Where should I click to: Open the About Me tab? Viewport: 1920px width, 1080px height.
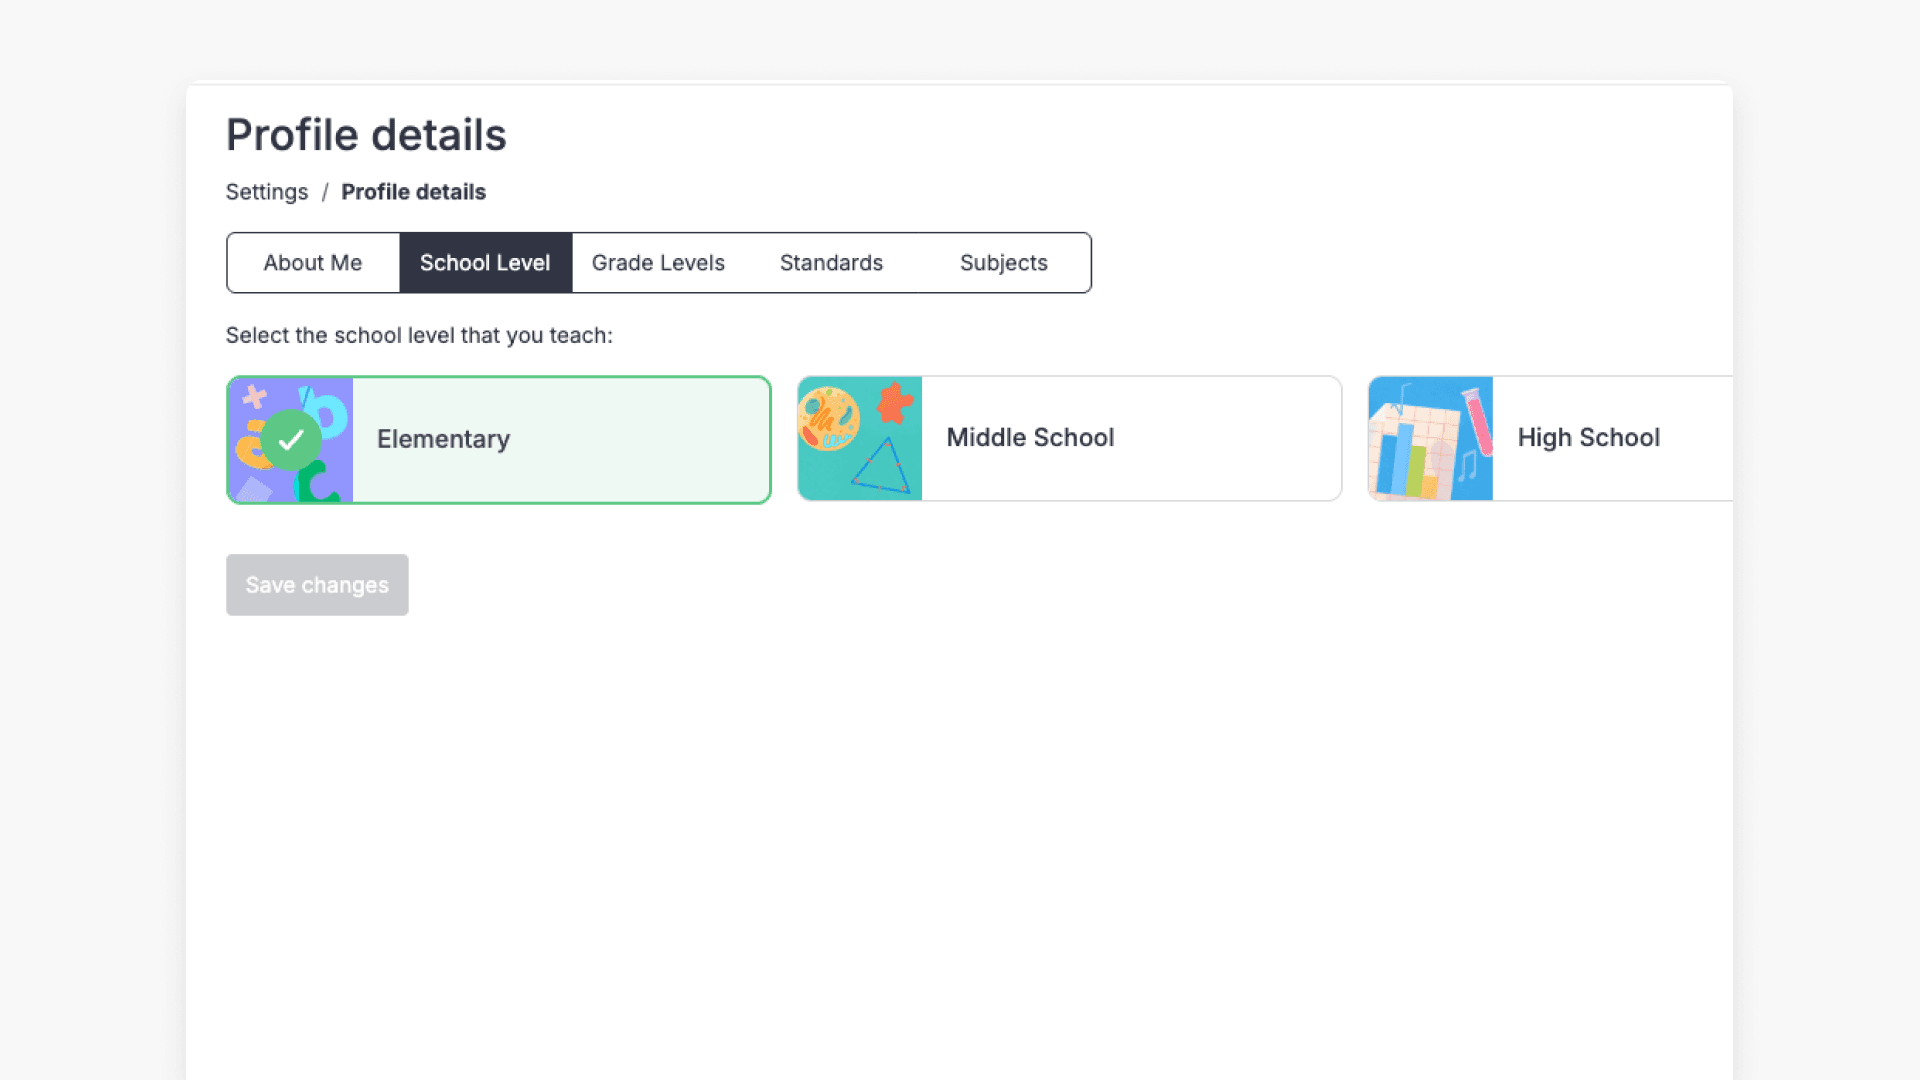[x=313, y=263]
